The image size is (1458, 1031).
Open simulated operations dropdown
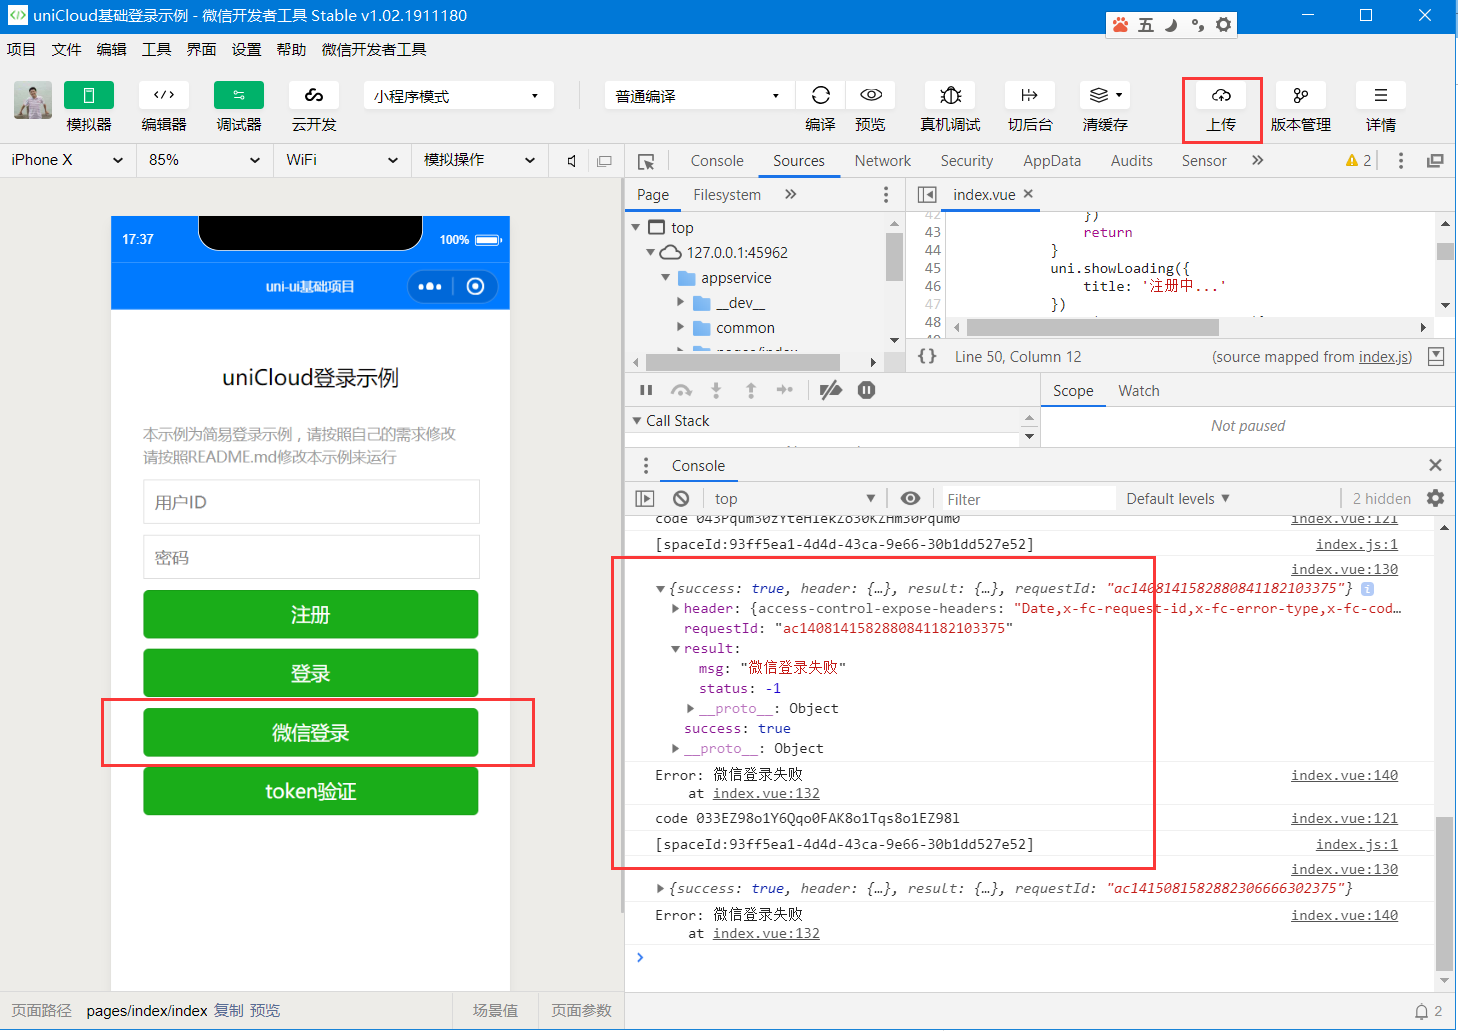(x=479, y=160)
